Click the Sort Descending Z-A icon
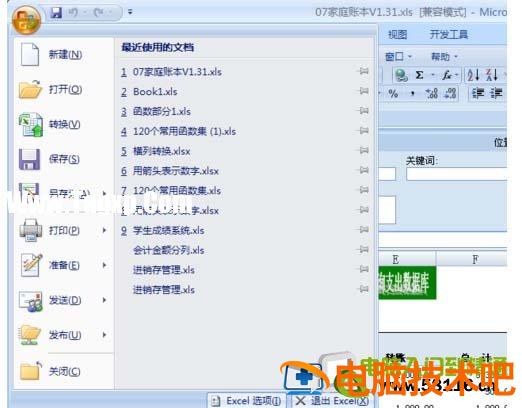 point(492,75)
